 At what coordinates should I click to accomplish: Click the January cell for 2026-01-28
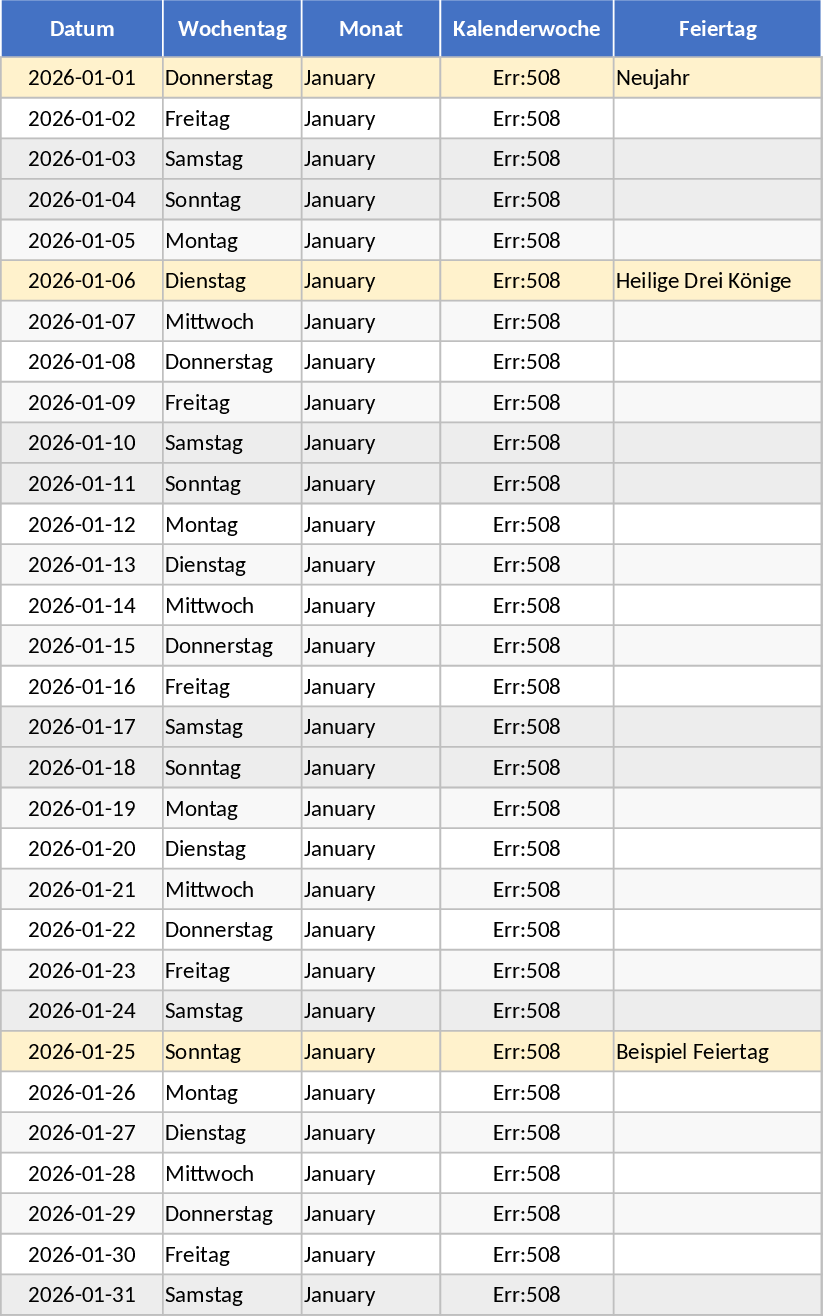[371, 1173]
